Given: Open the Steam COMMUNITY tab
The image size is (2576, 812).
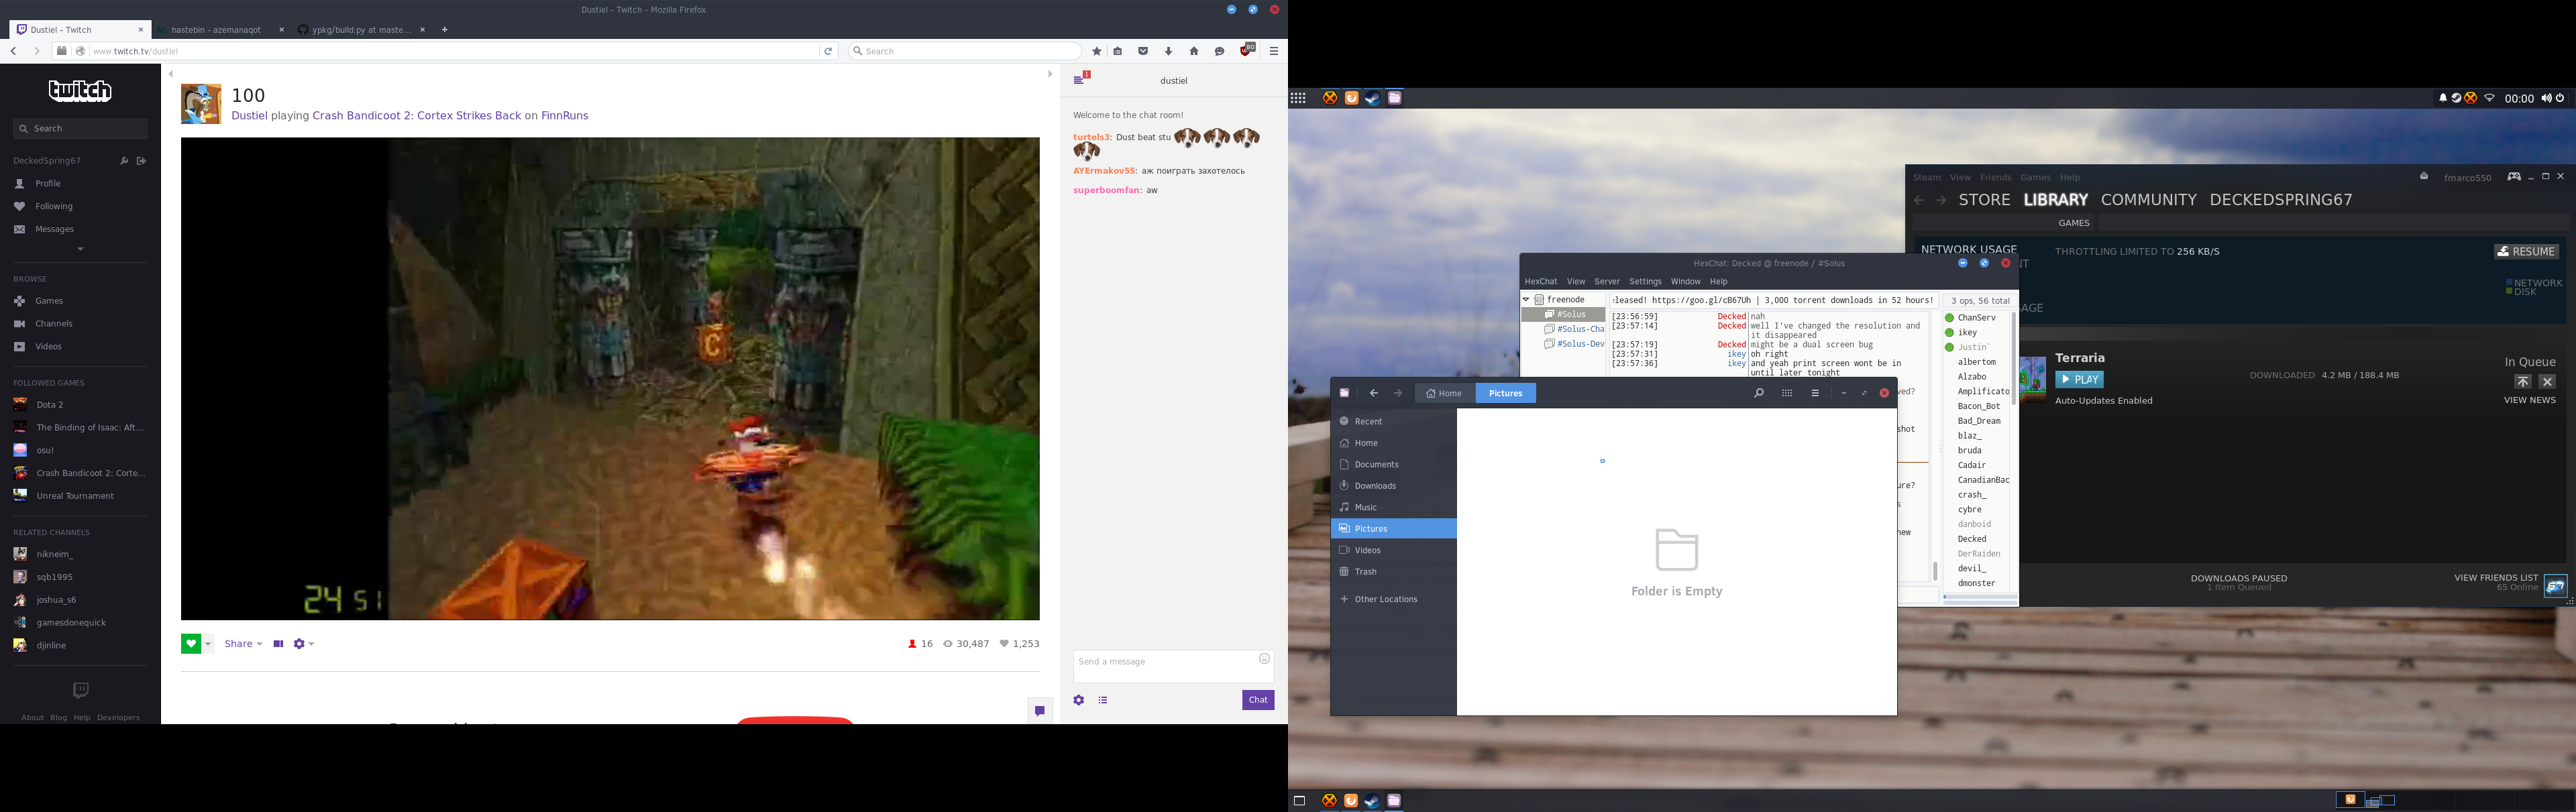Looking at the screenshot, I should point(2148,200).
